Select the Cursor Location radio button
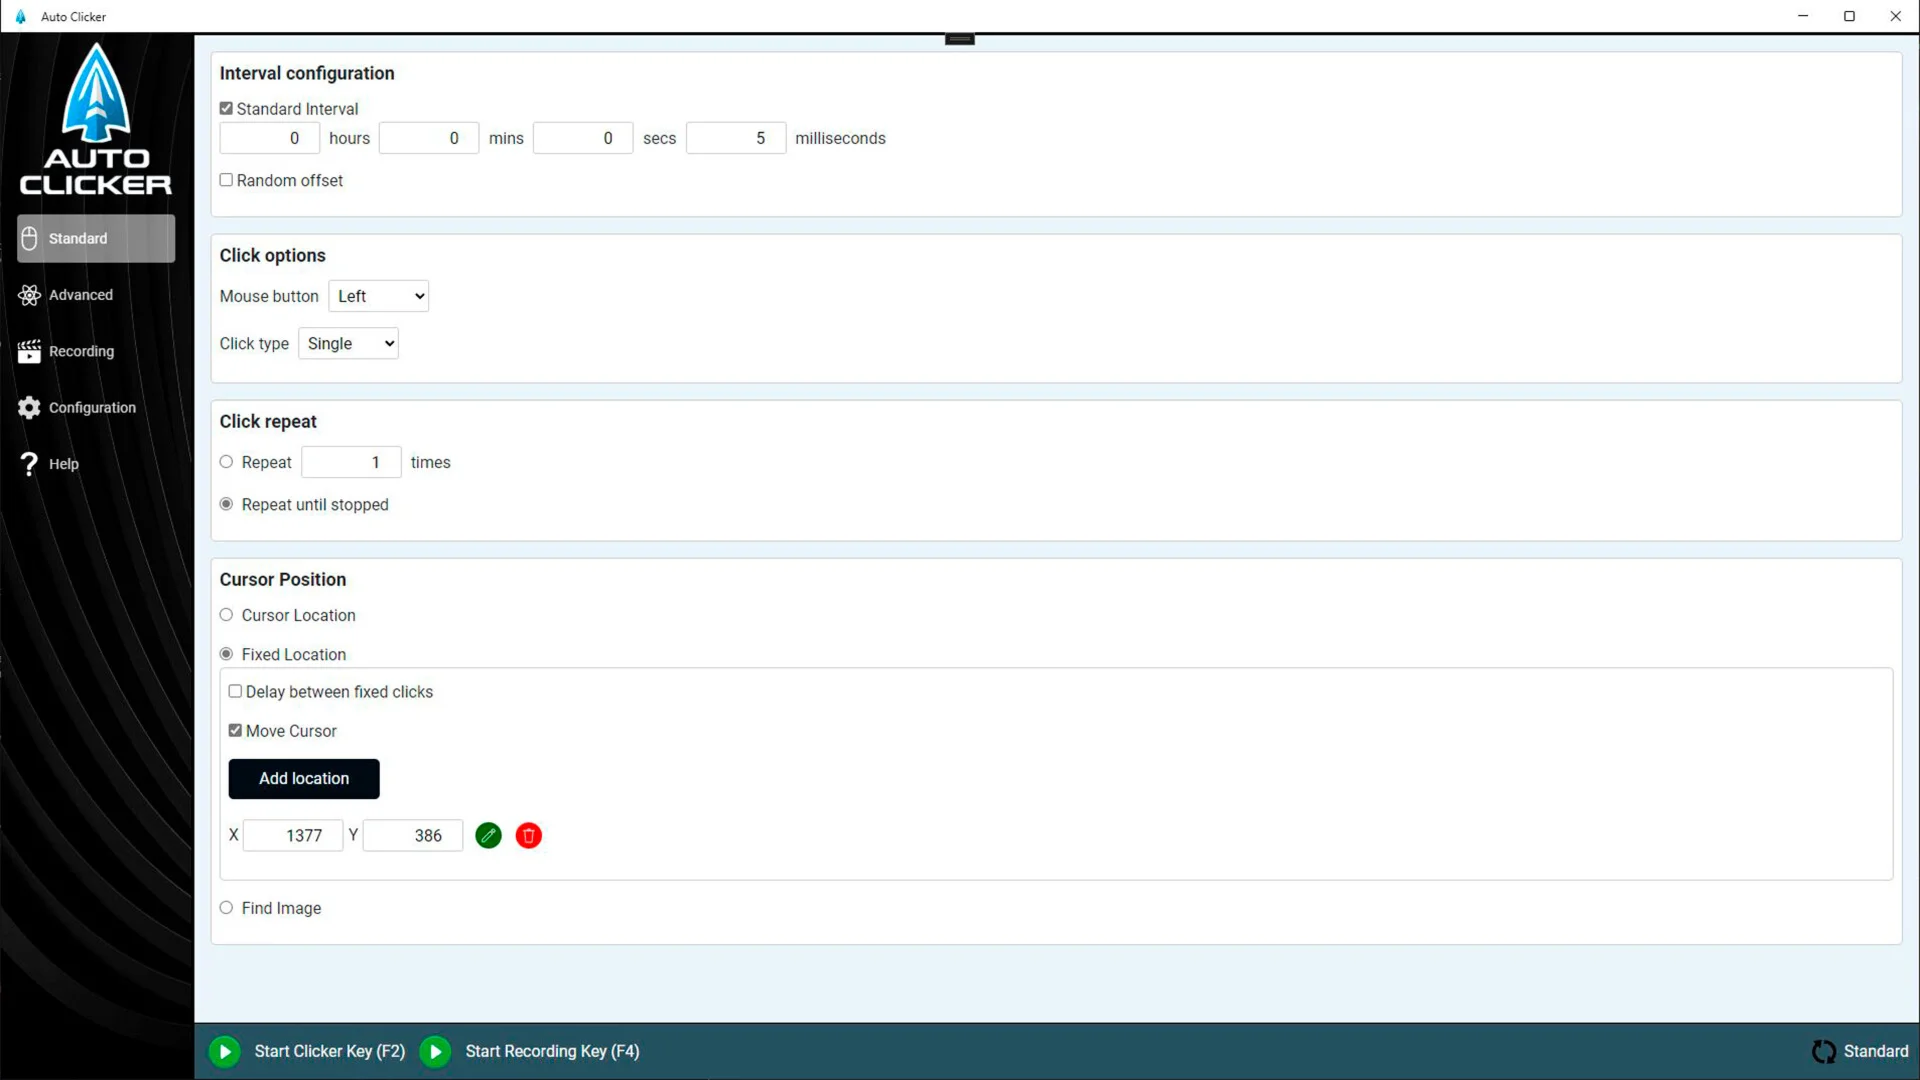 pyautogui.click(x=226, y=616)
